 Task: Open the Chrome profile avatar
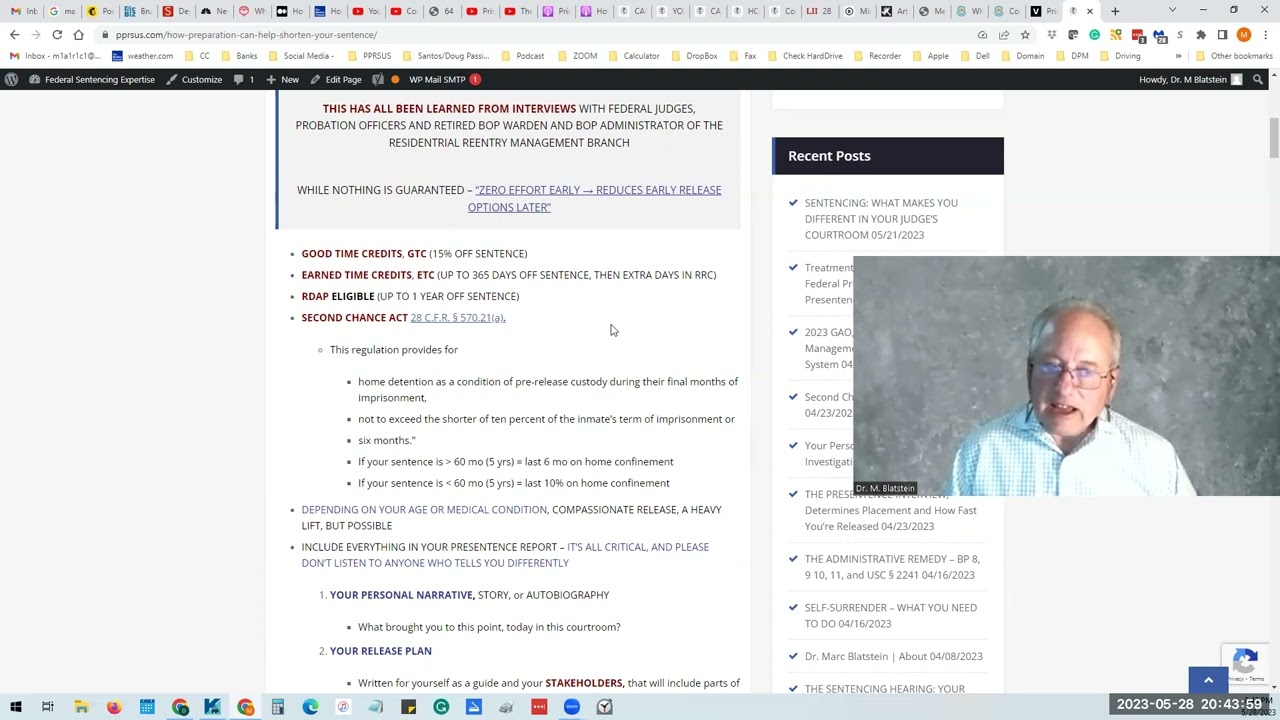click(1243, 35)
